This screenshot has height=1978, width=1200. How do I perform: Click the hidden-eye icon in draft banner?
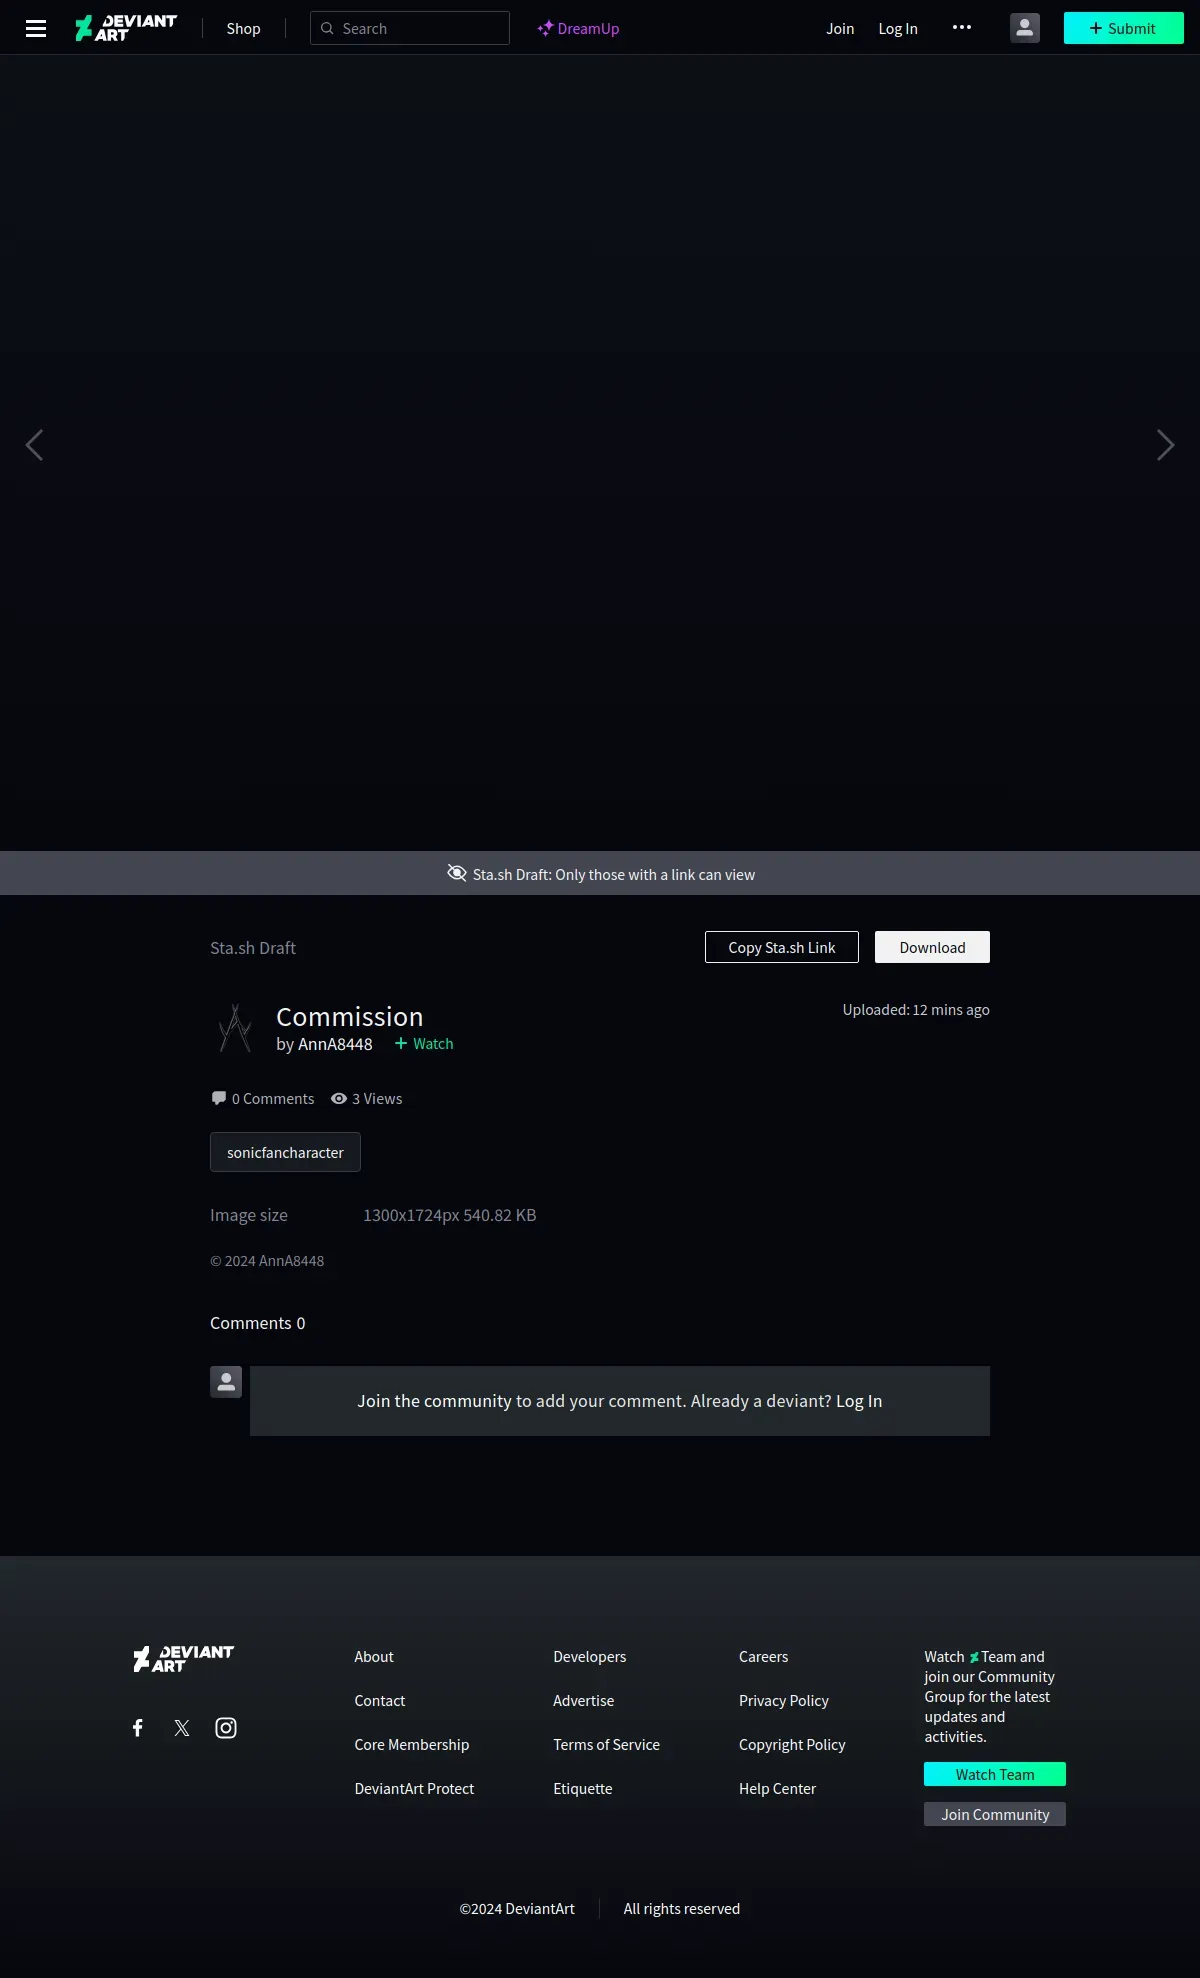[x=457, y=873]
